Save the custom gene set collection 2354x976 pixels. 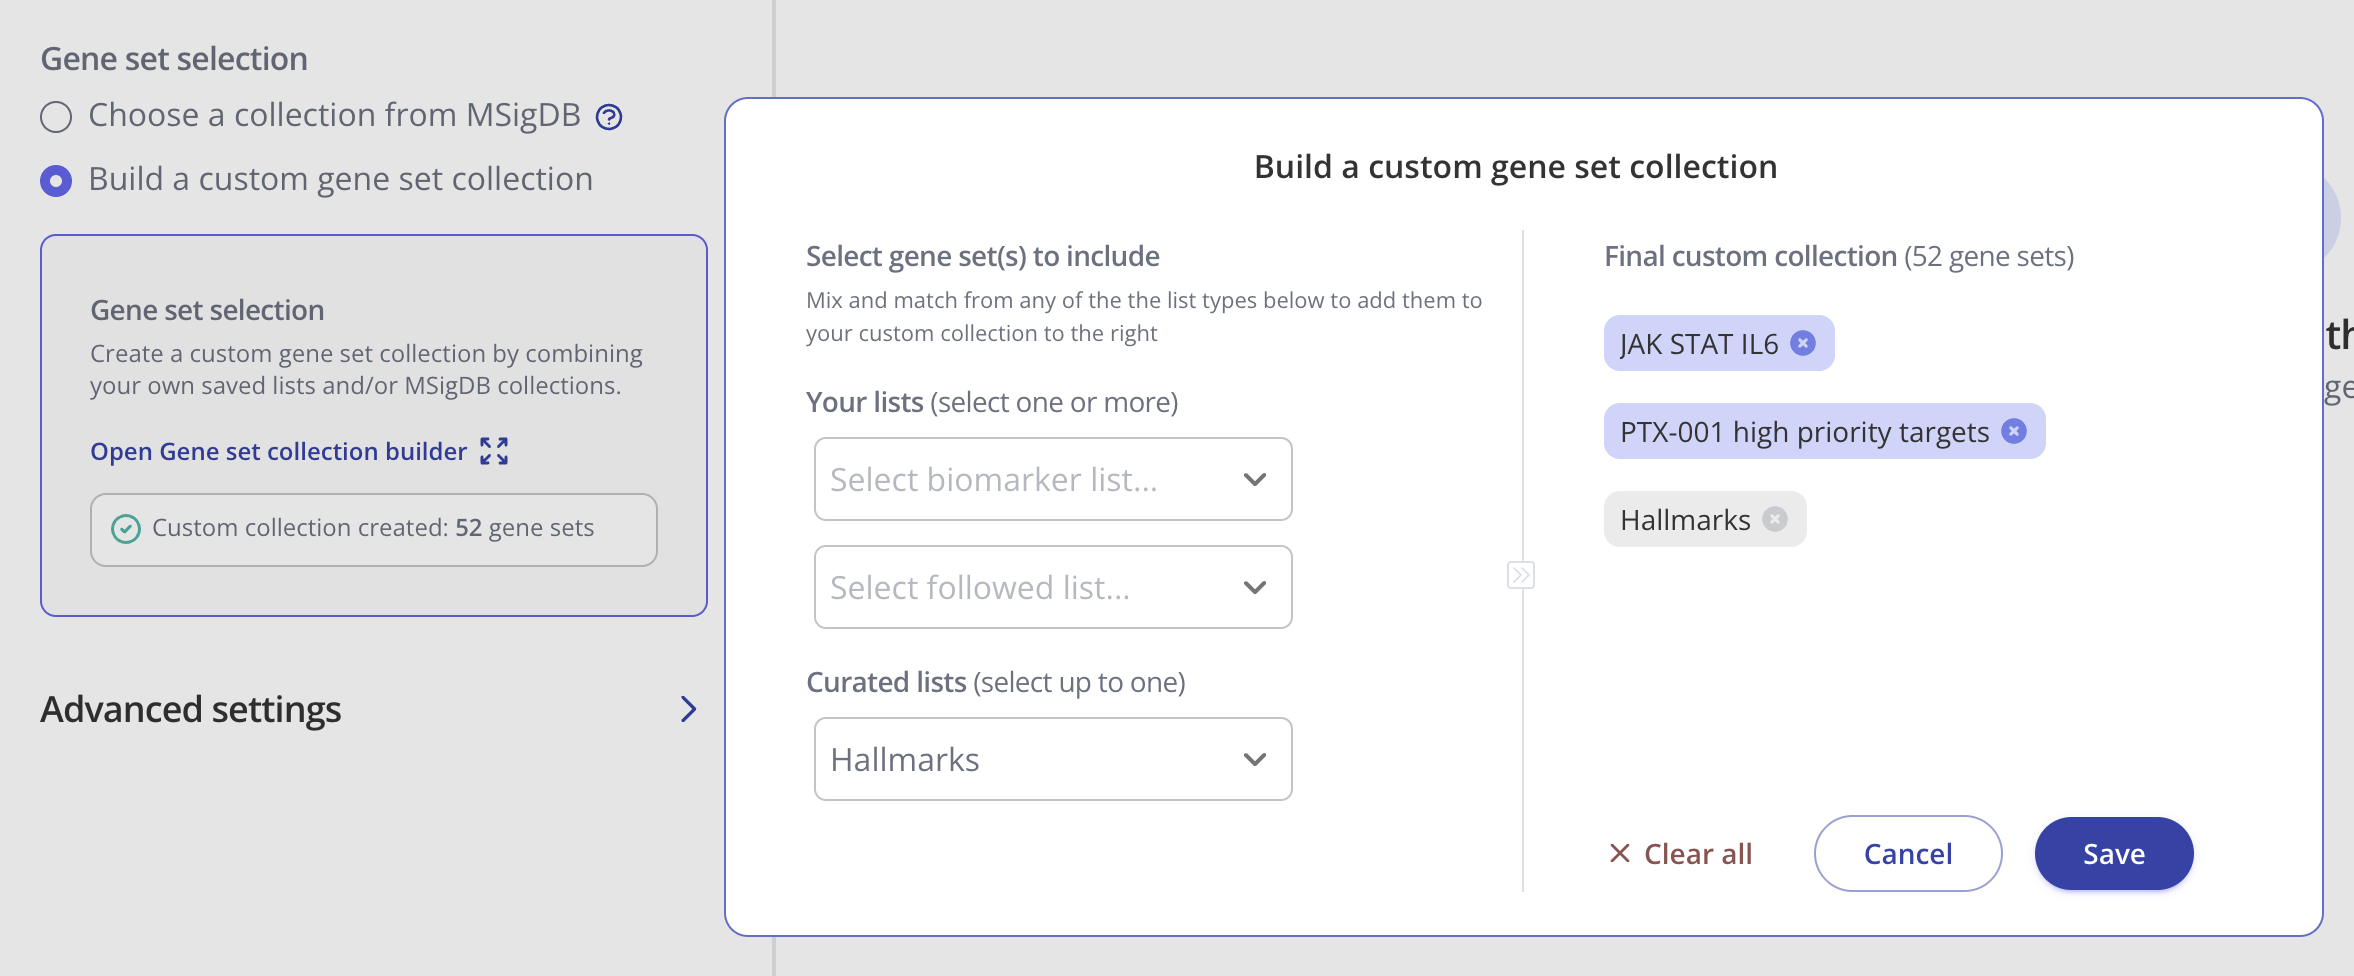(x=2113, y=853)
